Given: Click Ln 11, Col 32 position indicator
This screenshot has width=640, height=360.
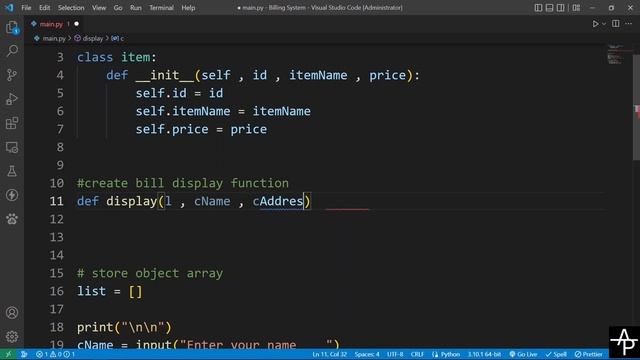Looking at the screenshot, I should pos(329,354).
